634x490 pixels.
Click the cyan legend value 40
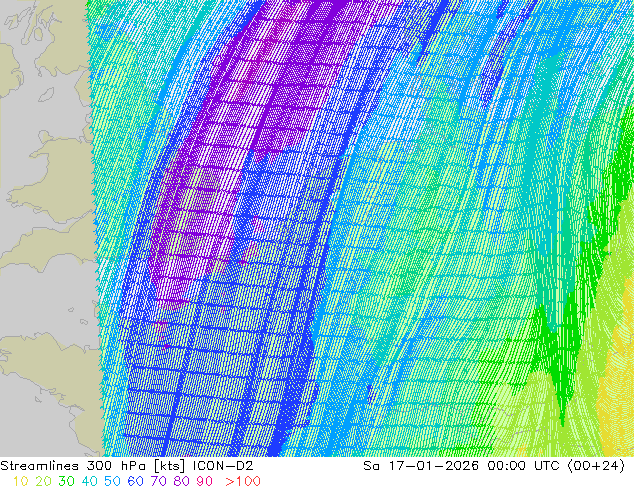tap(89, 481)
